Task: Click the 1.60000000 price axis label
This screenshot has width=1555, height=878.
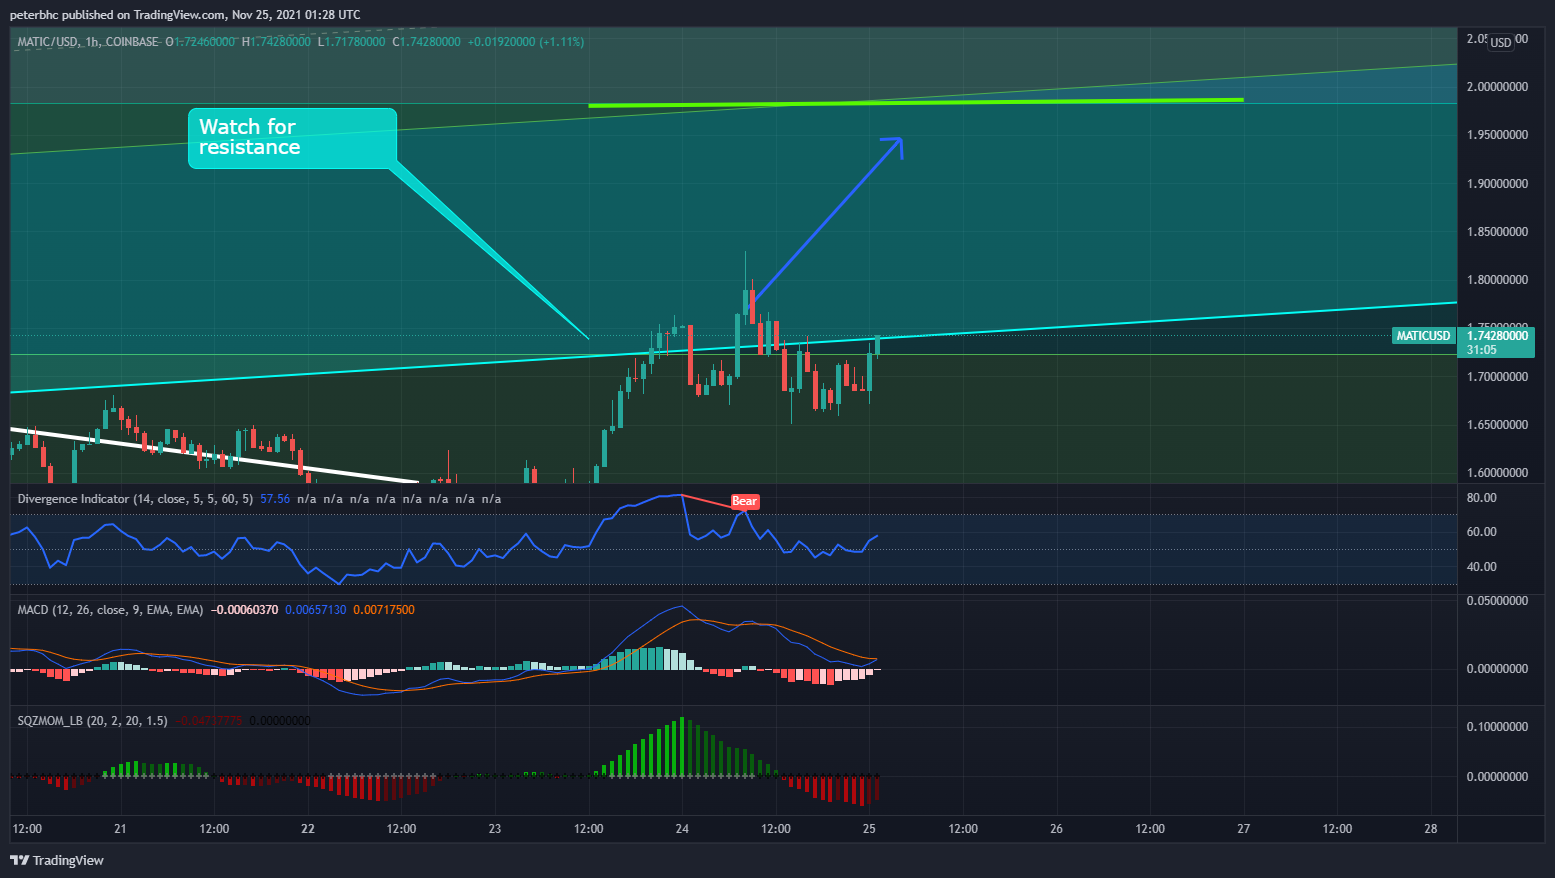Action: (x=1497, y=473)
